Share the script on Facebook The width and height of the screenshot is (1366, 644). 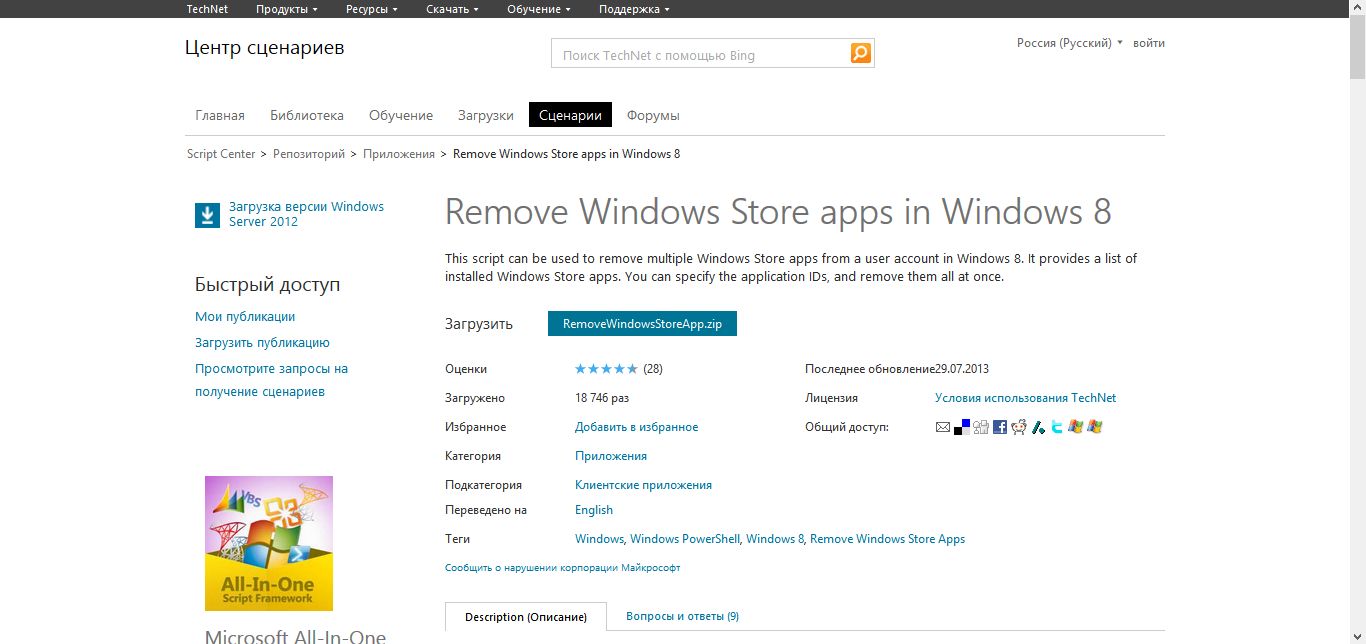pos(999,427)
